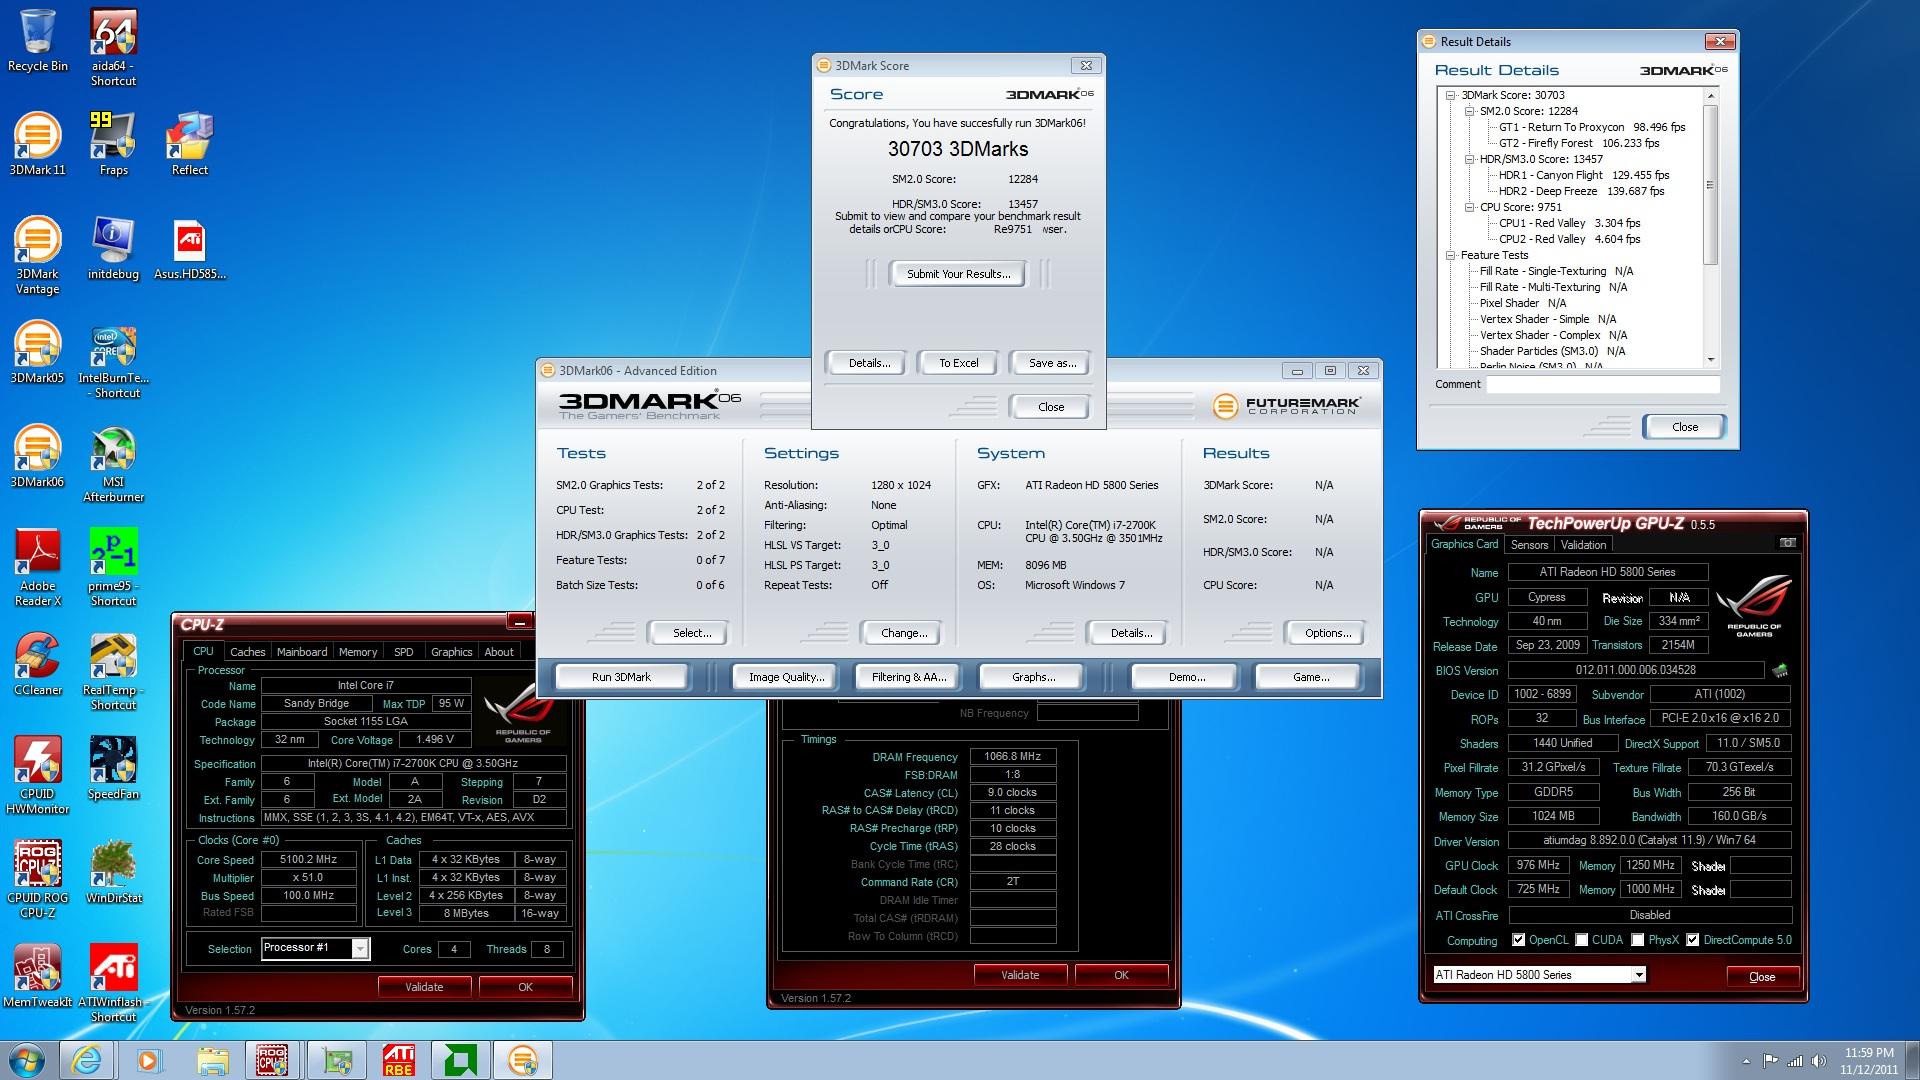Launch the prime95 shortcut icon
Viewport: 1920px width, 1080px height.
pos(113,568)
